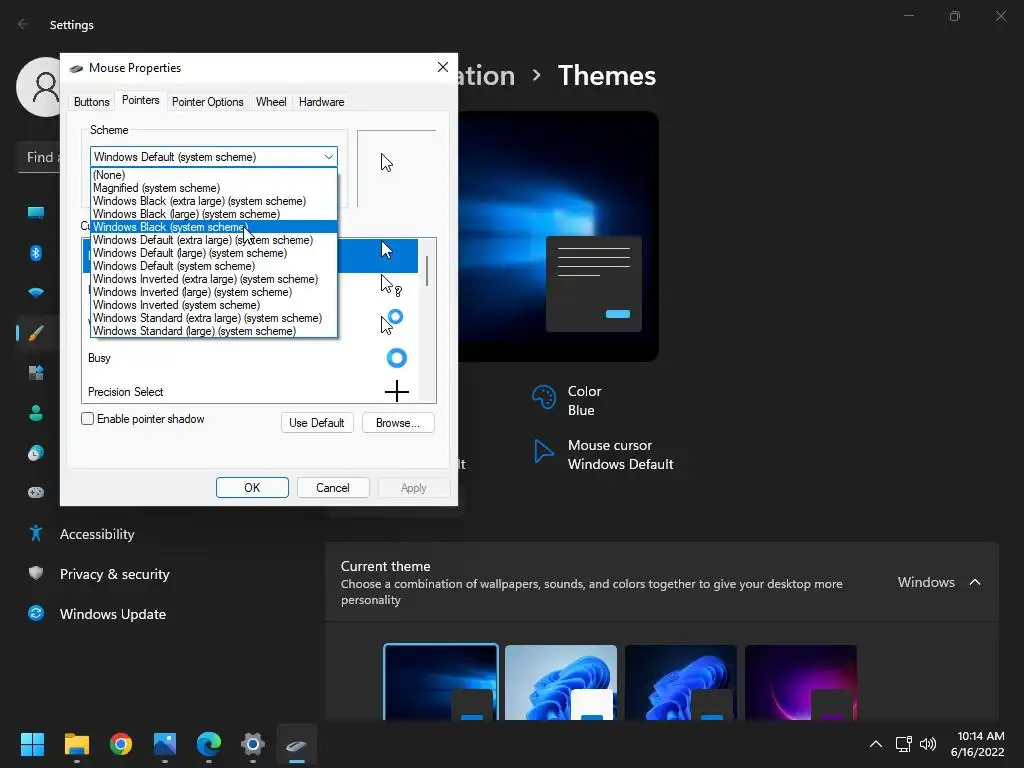1024x768 pixels.
Task: Click the Privacy & security shield icon
Action: pos(36,573)
